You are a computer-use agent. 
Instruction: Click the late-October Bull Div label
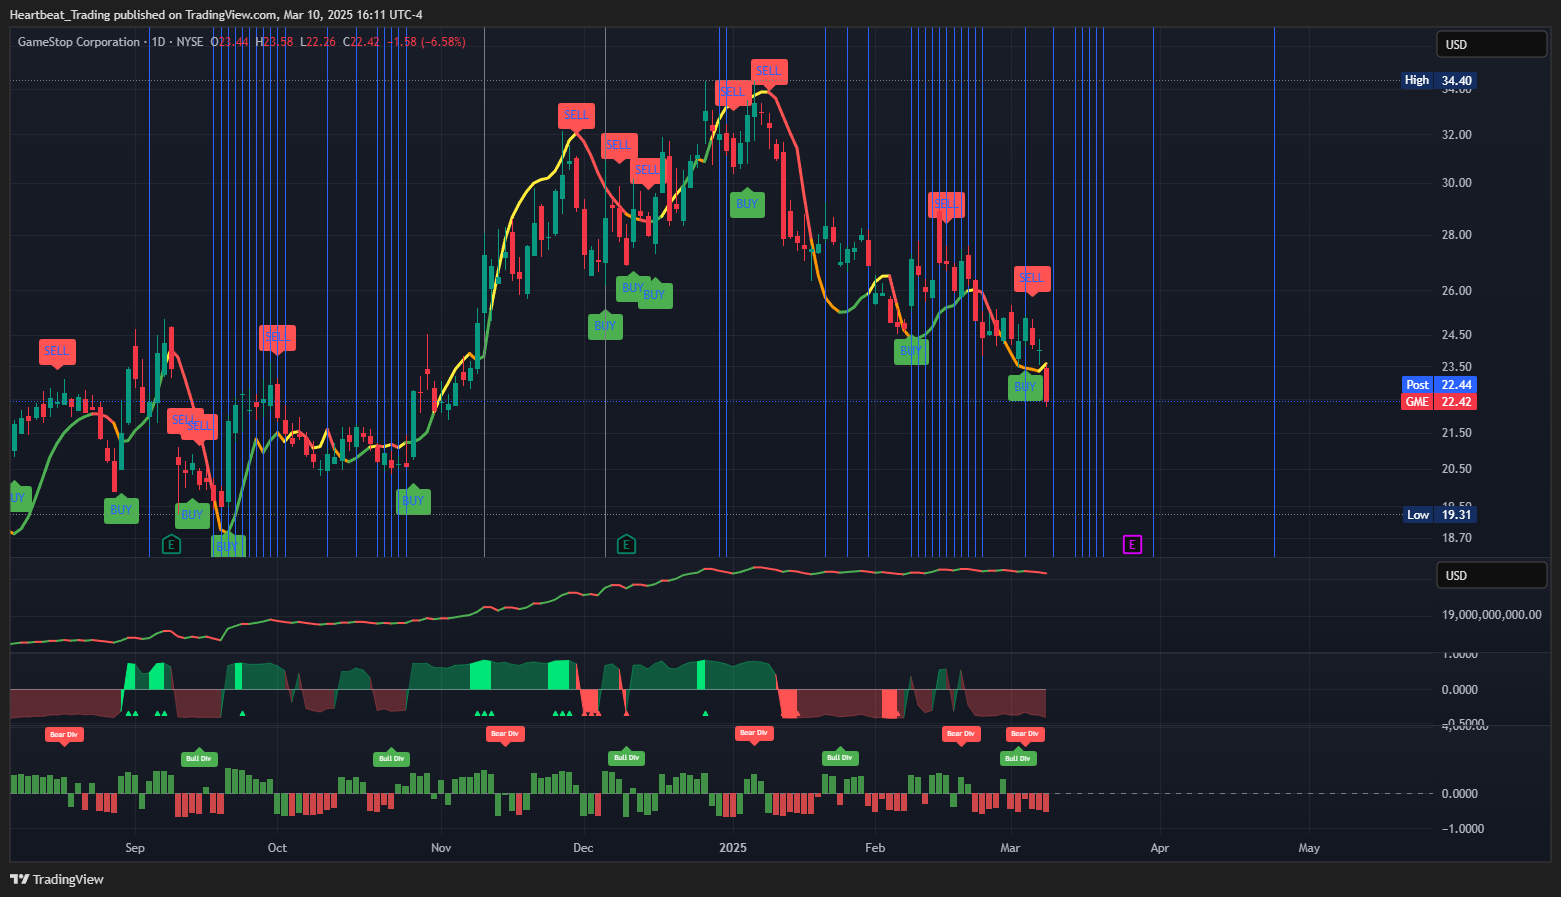point(391,758)
